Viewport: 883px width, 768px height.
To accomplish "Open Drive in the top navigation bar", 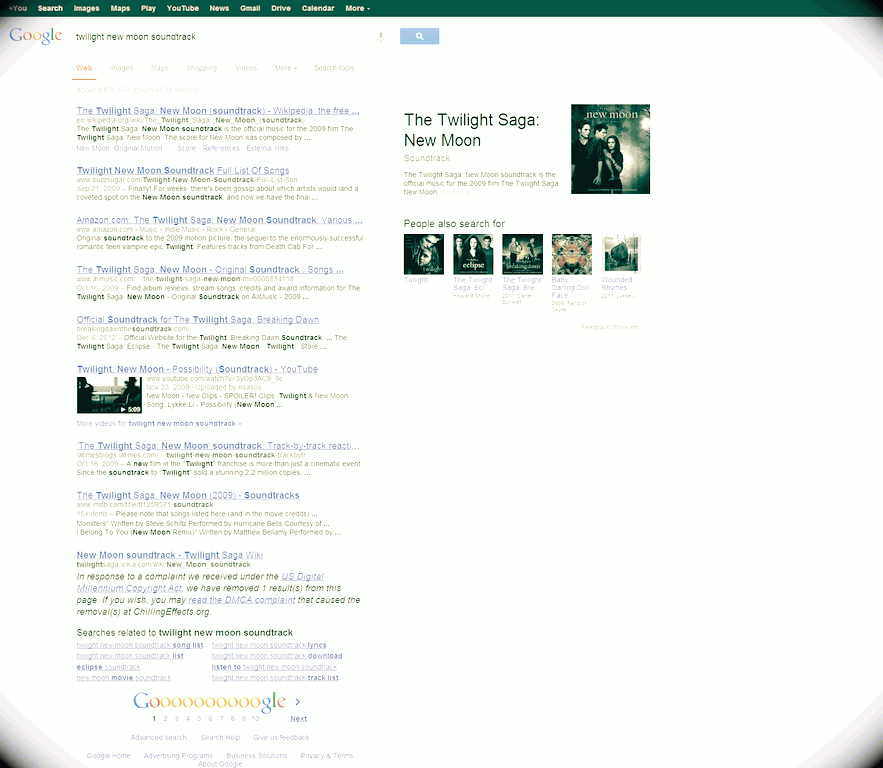I will click(281, 8).
